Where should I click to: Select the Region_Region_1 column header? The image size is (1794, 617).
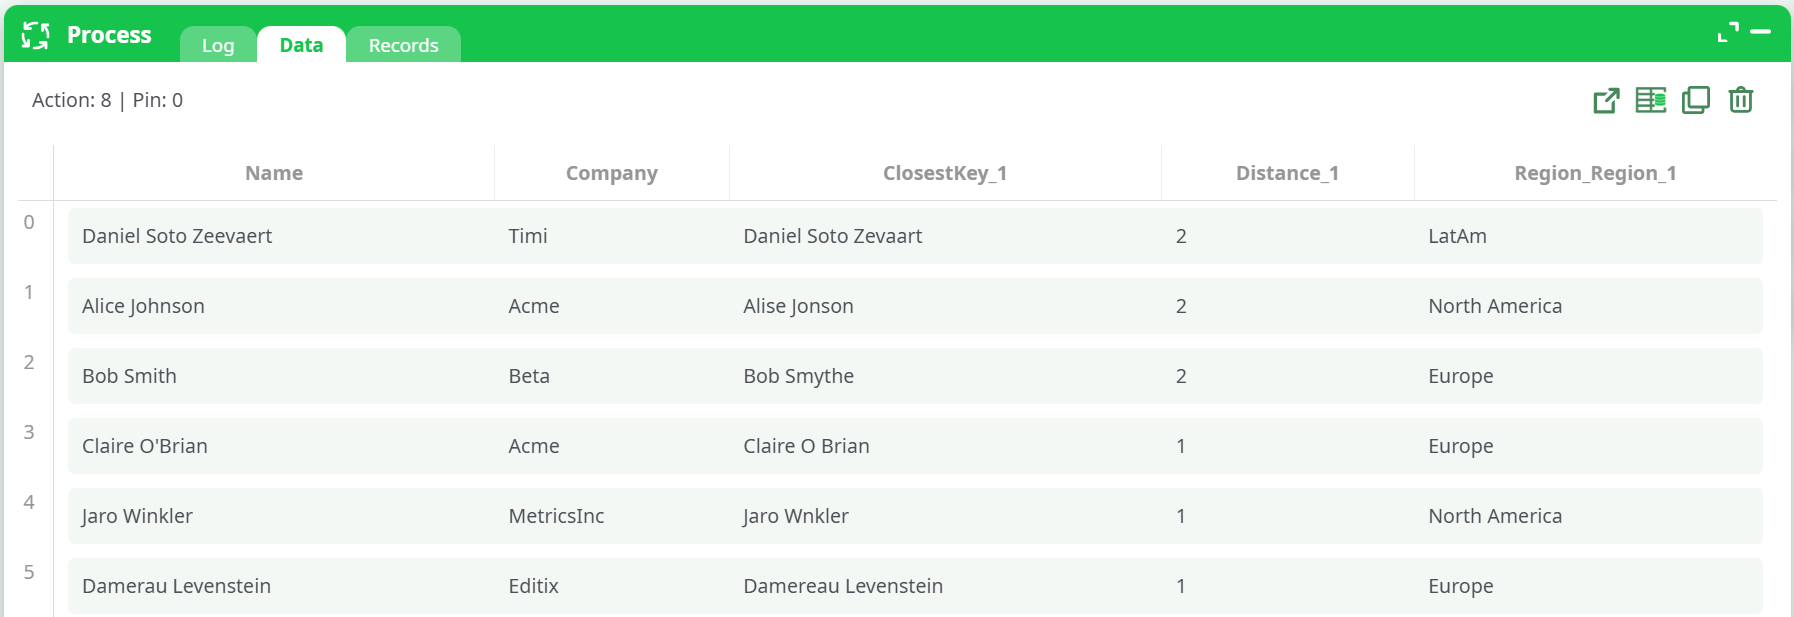click(x=1594, y=172)
